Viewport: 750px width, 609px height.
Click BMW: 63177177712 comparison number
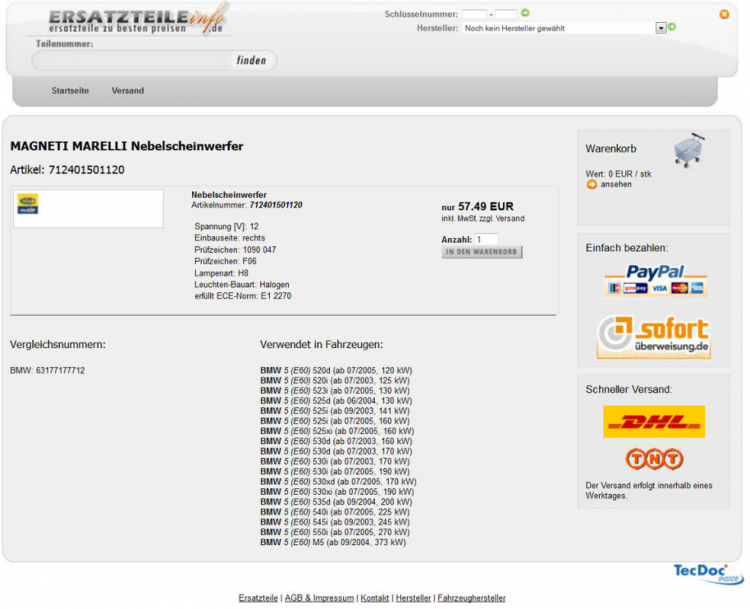click(47, 370)
